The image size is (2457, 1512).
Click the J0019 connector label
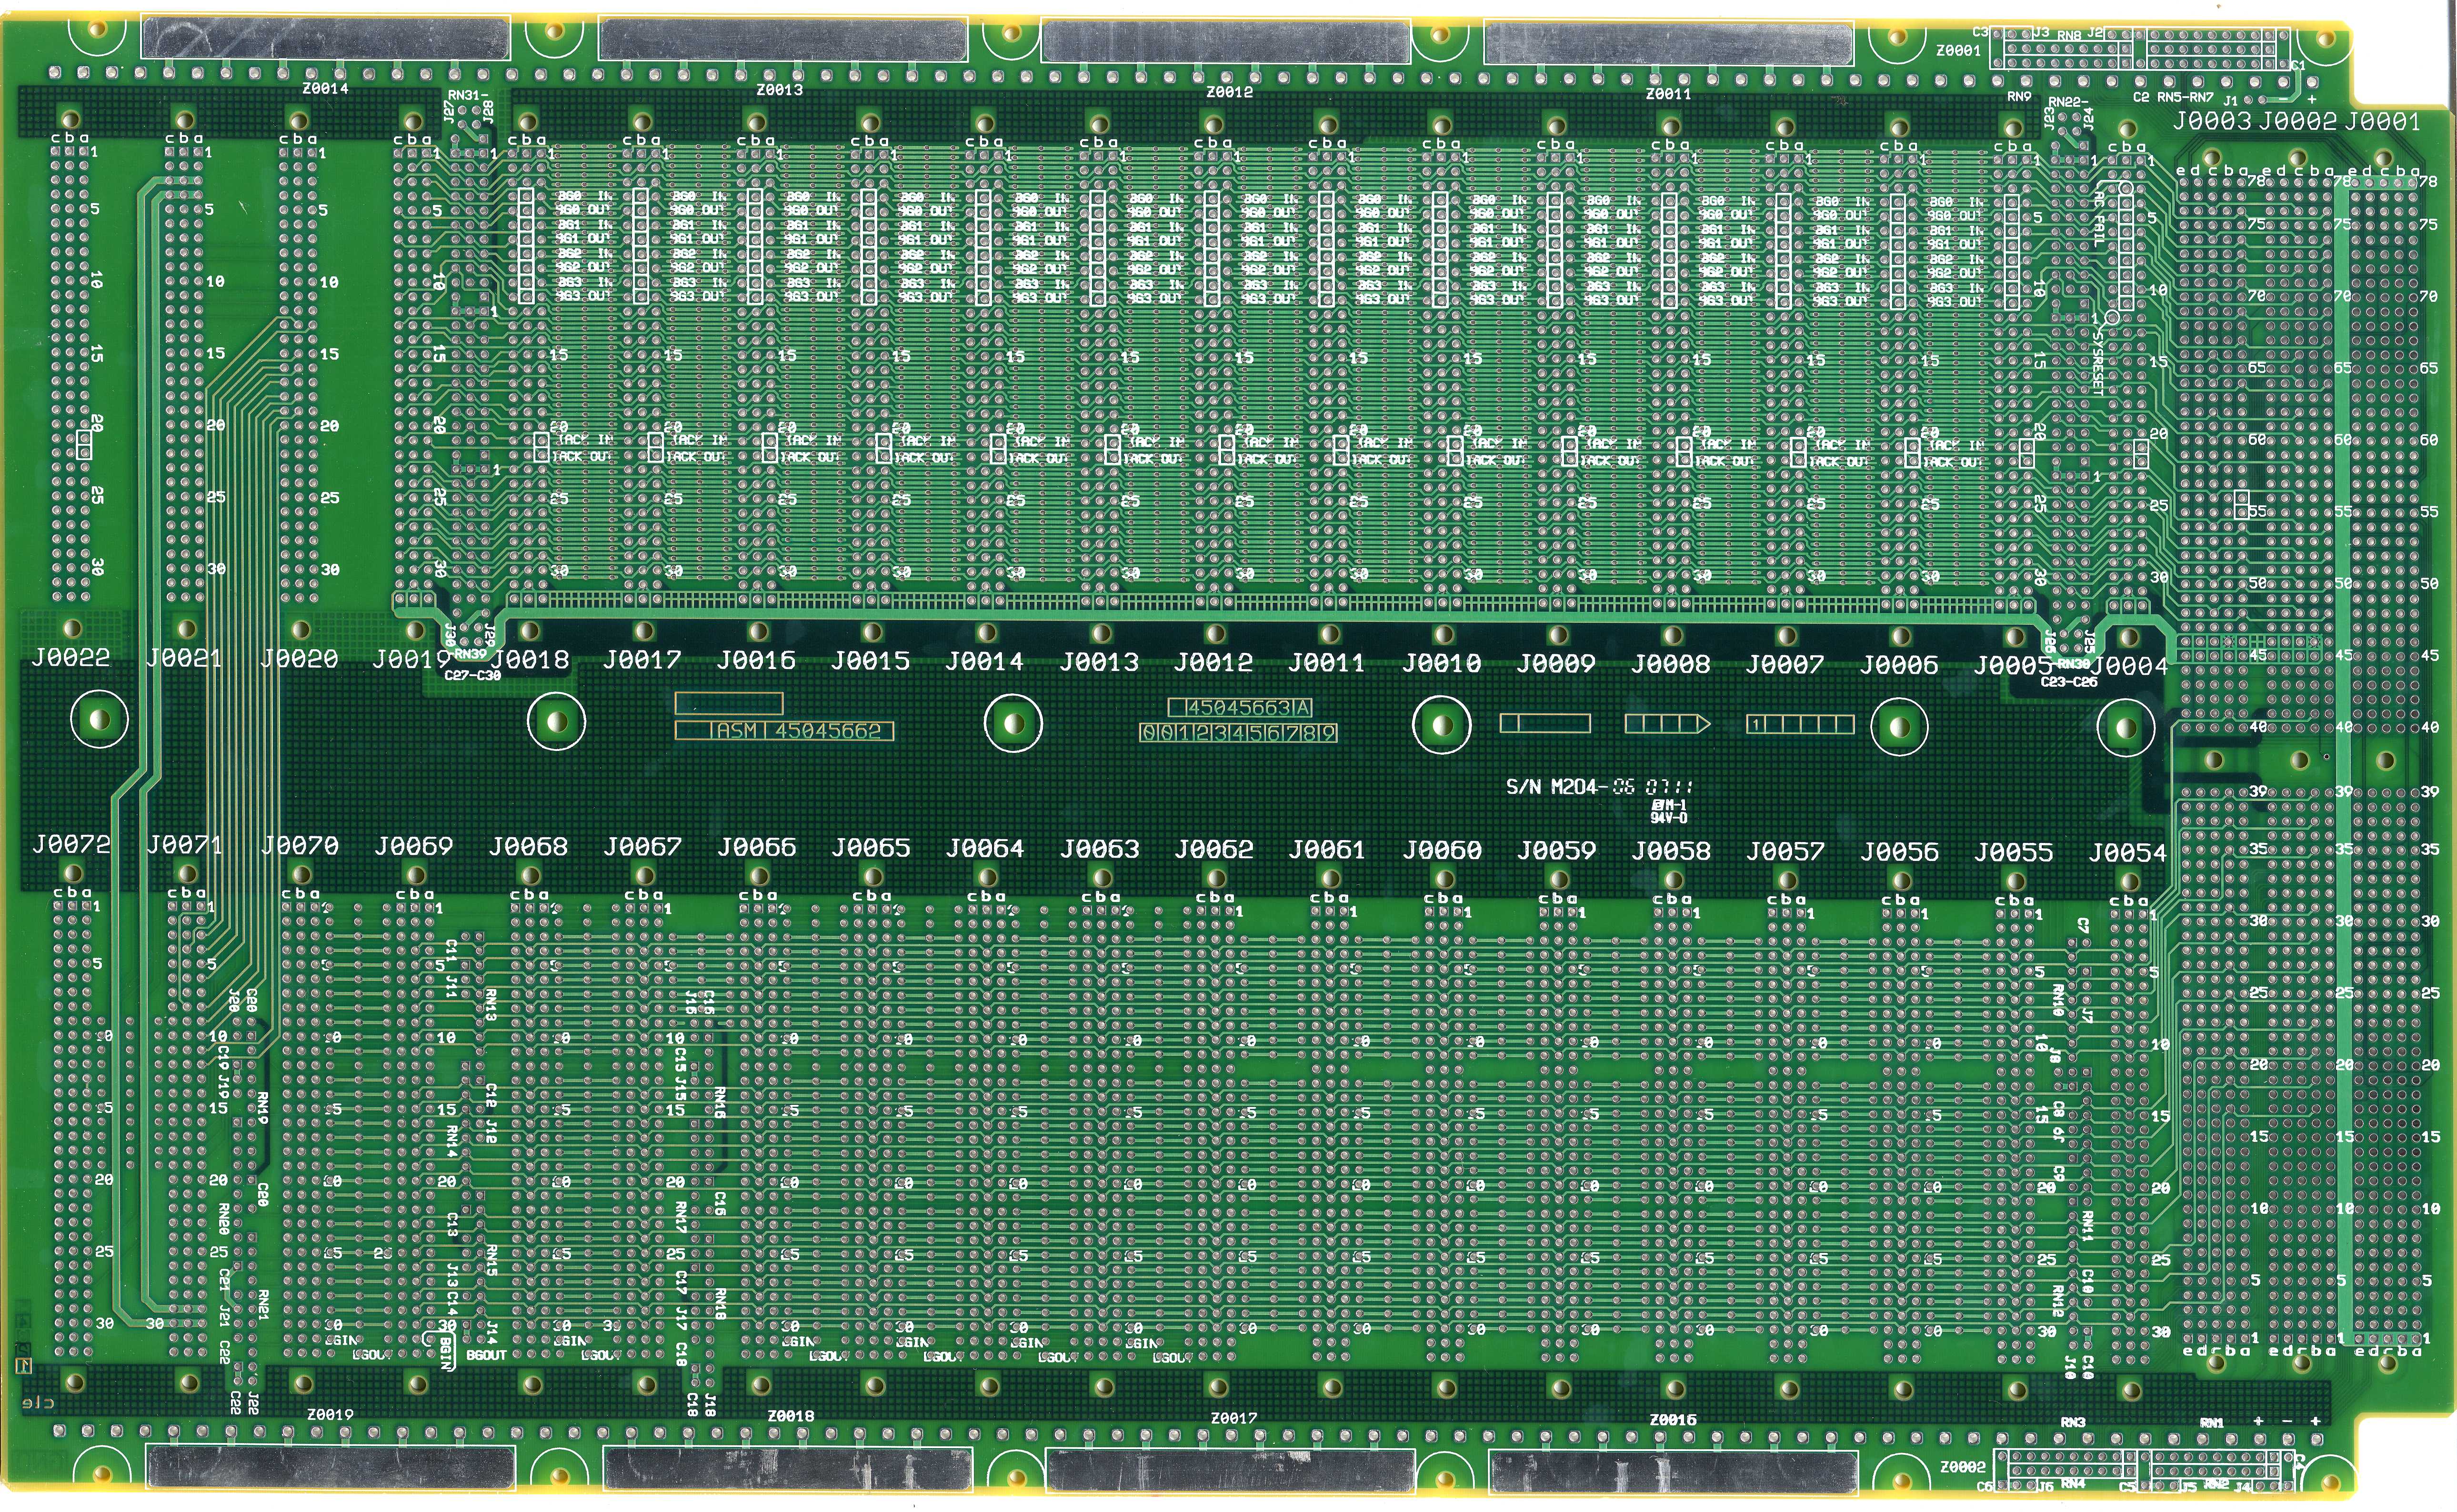412,659
